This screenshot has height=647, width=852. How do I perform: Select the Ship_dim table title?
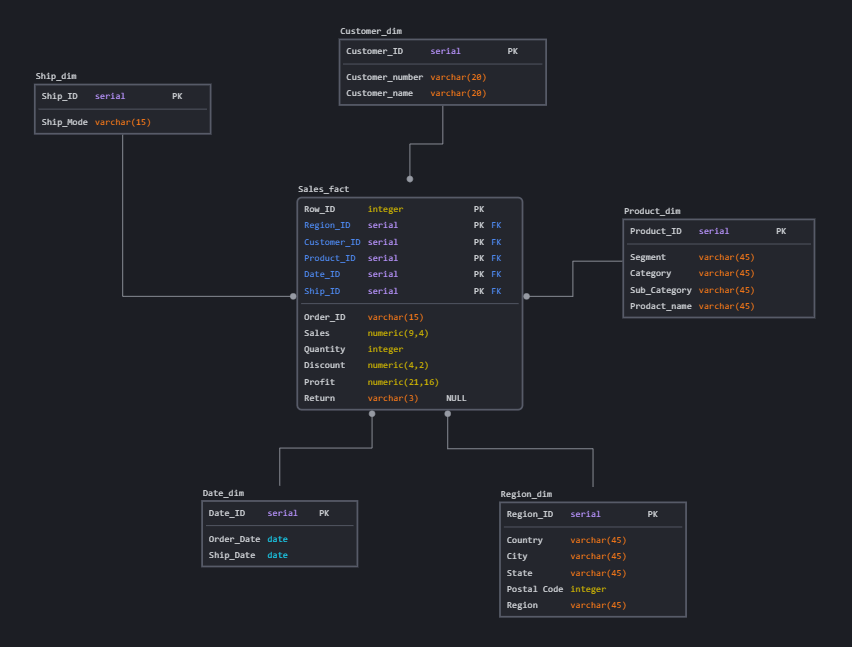(55, 75)
